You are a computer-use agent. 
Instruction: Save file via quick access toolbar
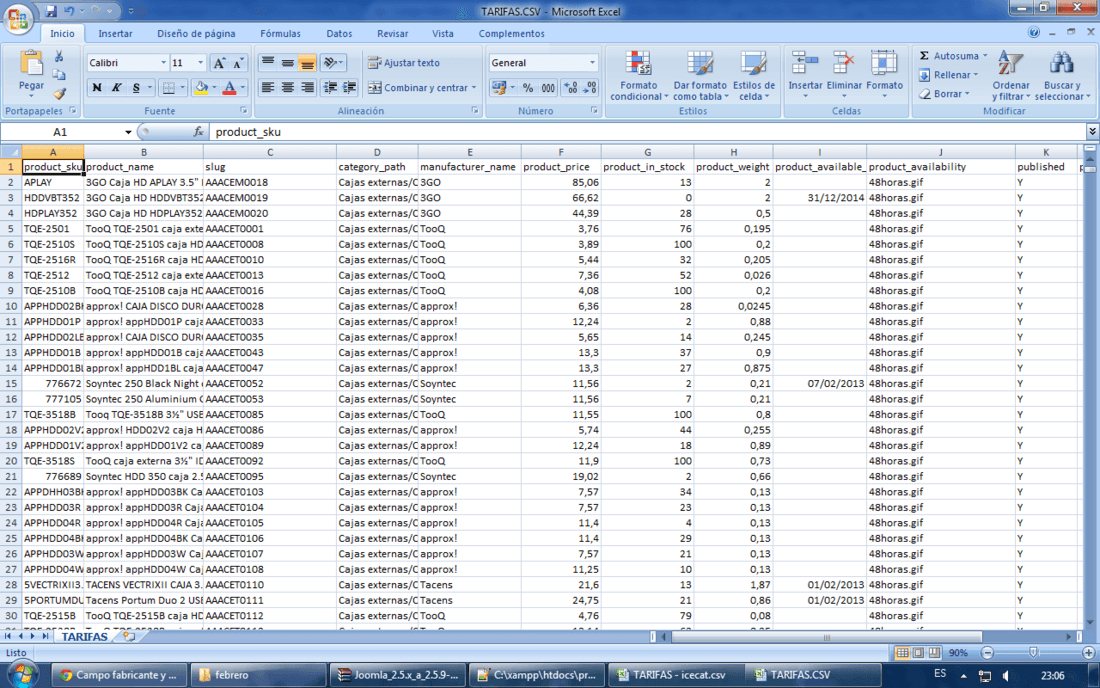click(51, 11)
